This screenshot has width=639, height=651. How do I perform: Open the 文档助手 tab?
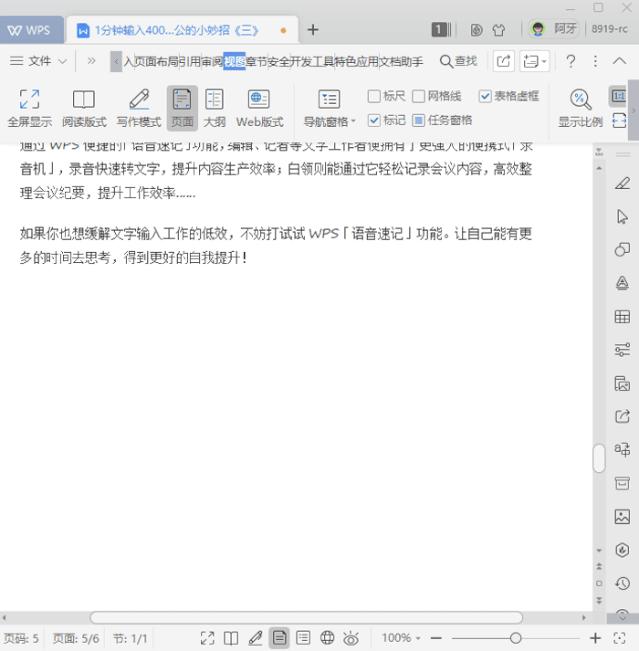401,61
